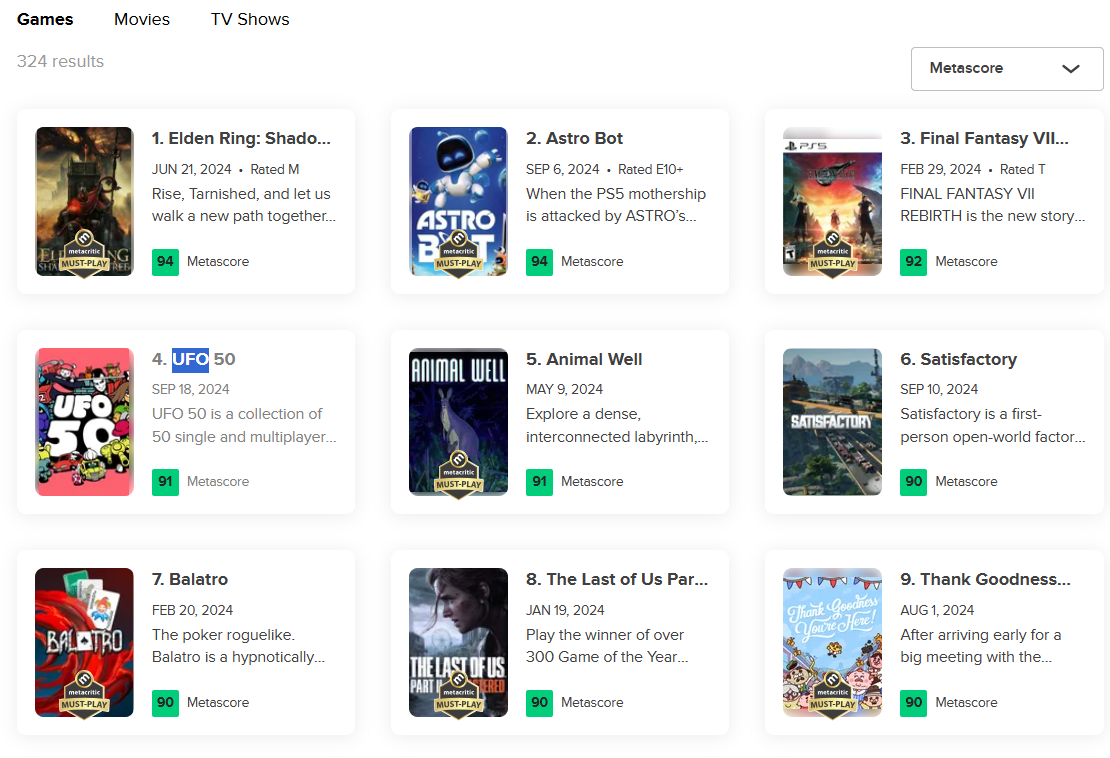Click 'SEP 6, 2024' release date
The width and height of the screenshot is (1110, 758).
coord(563,169)
